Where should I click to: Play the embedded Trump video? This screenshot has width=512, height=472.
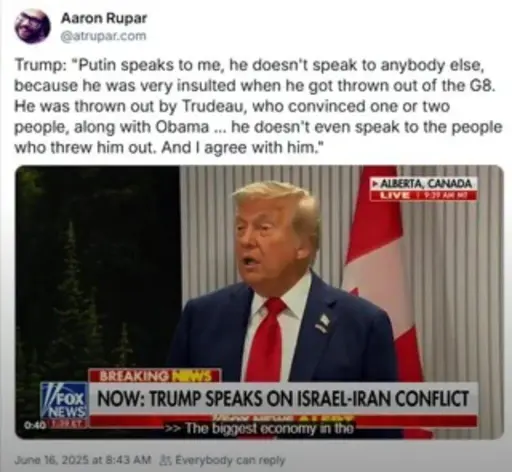pyautogui.click(x=259, y=302)
